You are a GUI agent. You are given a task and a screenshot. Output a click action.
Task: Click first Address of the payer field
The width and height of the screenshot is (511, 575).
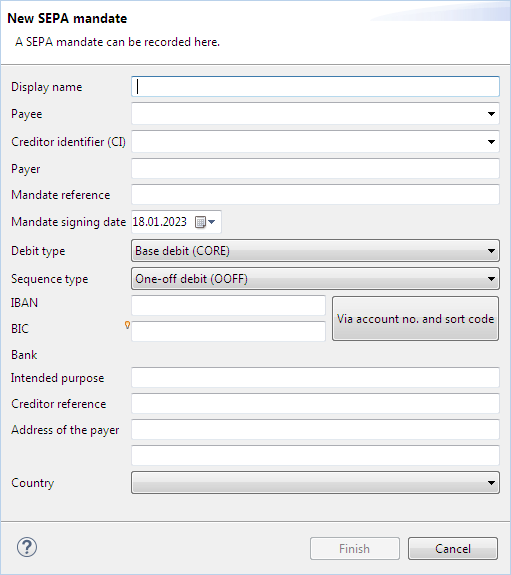(315, 429)
